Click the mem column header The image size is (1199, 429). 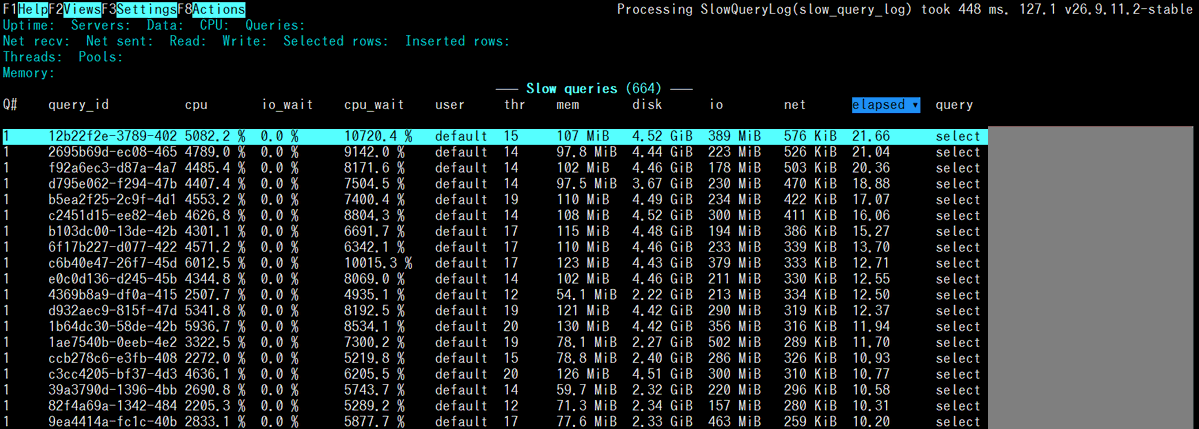click(x=567, y=105)
